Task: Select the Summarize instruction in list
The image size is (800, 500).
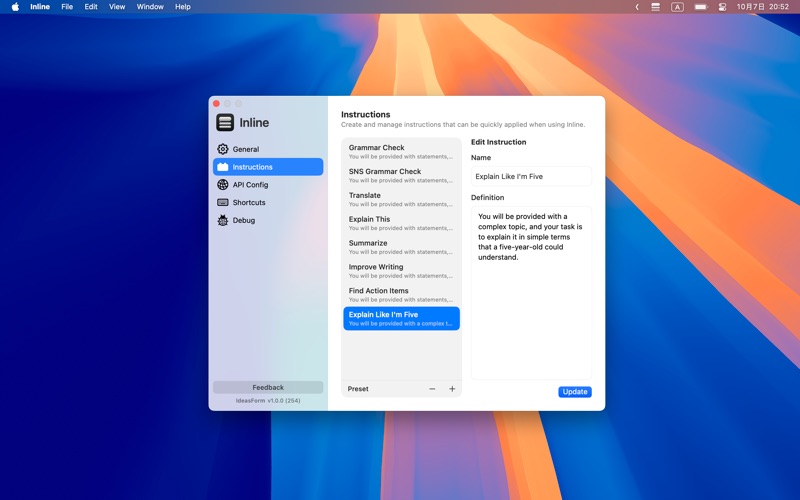Action: coord(401,247)
